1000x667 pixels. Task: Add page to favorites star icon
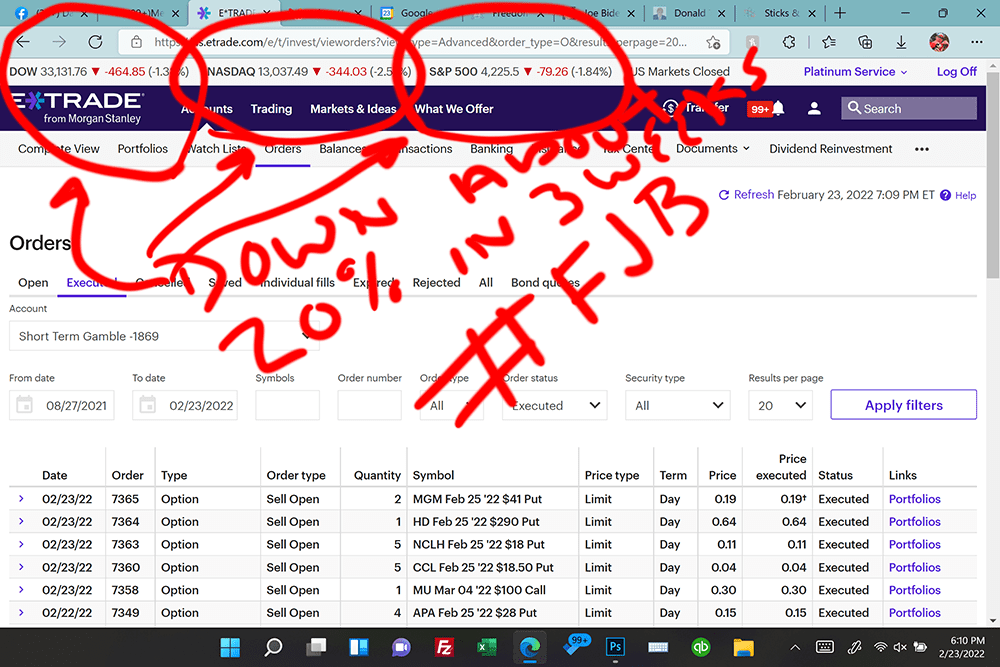click(713, 42)
